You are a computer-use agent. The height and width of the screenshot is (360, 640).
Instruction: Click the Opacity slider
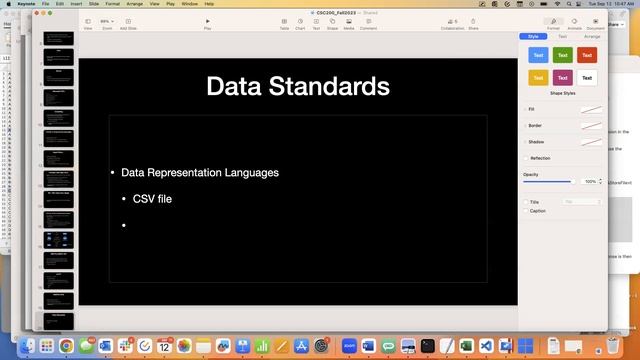[x=549, y=182]
